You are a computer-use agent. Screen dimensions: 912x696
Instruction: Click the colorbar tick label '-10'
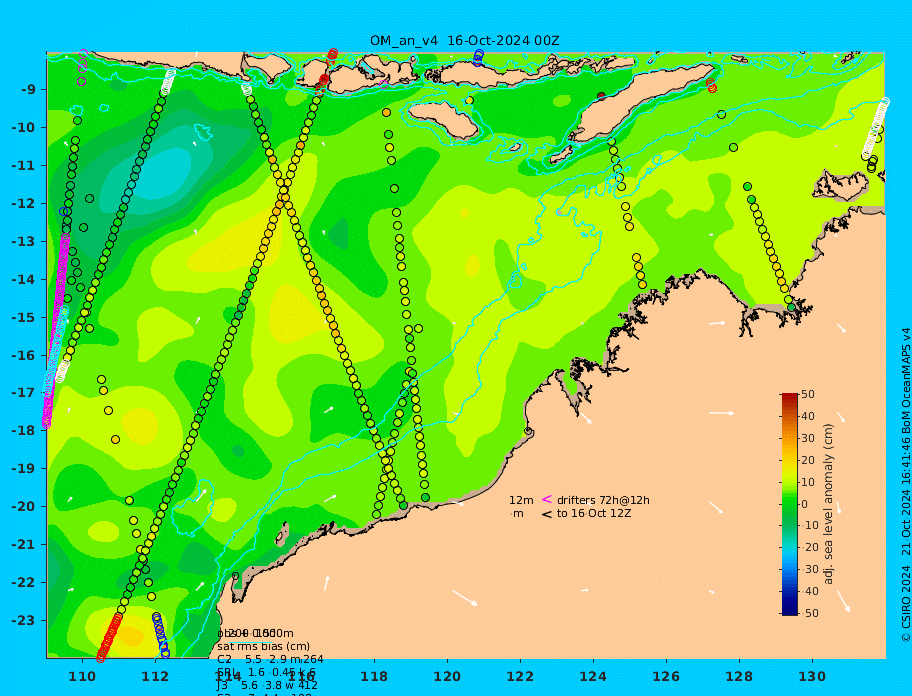810,526
